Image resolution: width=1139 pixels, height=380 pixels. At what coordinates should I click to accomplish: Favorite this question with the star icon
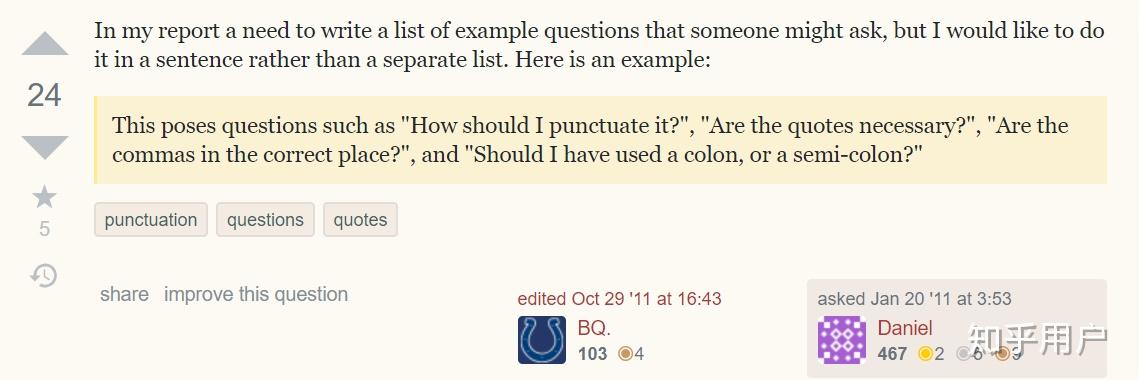coord(44,196)
